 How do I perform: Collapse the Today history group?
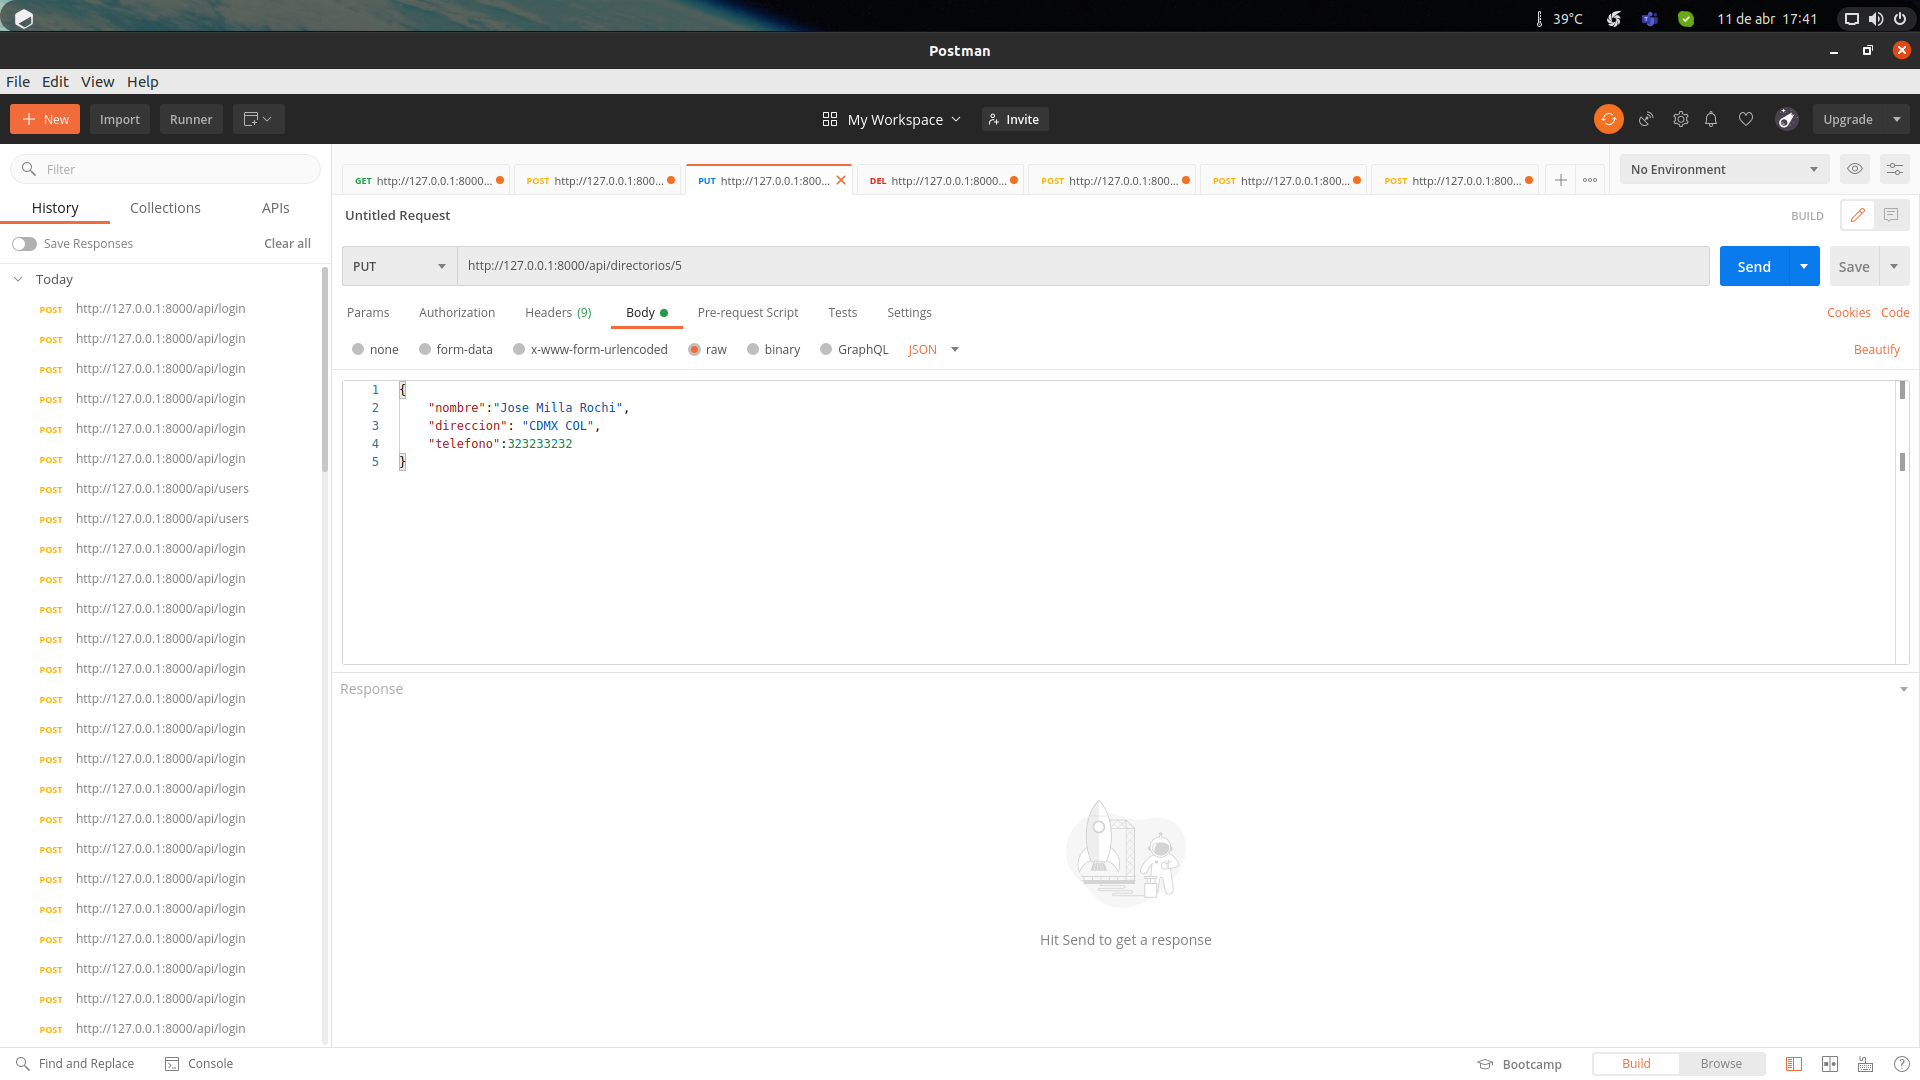pos(17,279)
